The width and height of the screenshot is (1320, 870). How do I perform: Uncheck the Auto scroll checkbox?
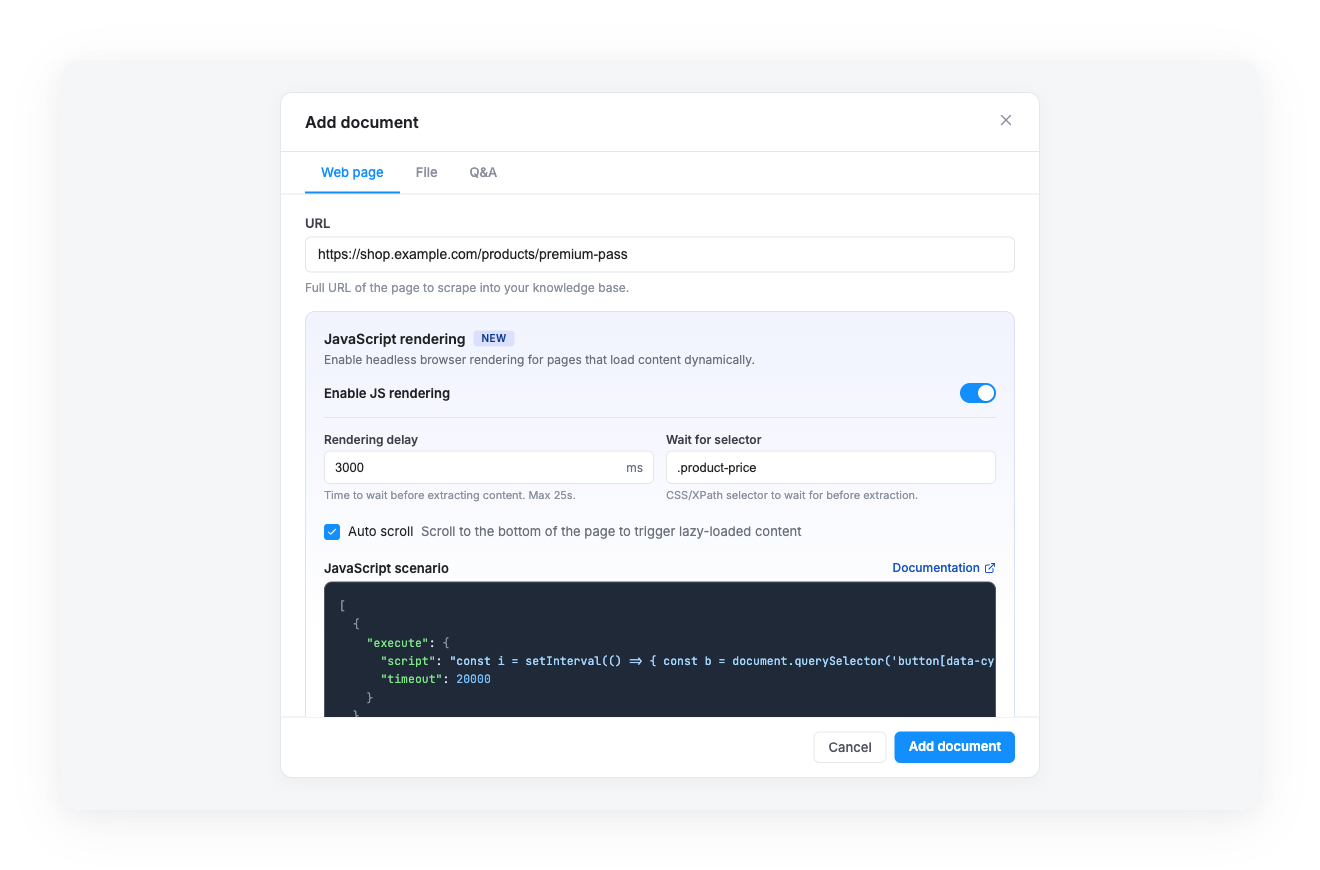coord(332,531)
